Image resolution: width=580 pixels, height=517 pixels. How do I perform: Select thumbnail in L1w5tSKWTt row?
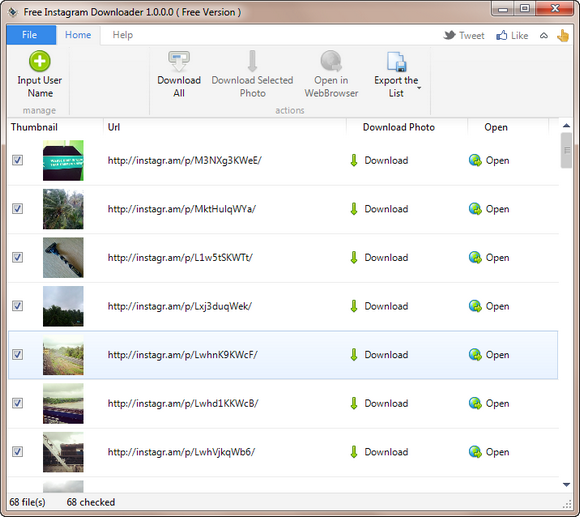[63, 257]
